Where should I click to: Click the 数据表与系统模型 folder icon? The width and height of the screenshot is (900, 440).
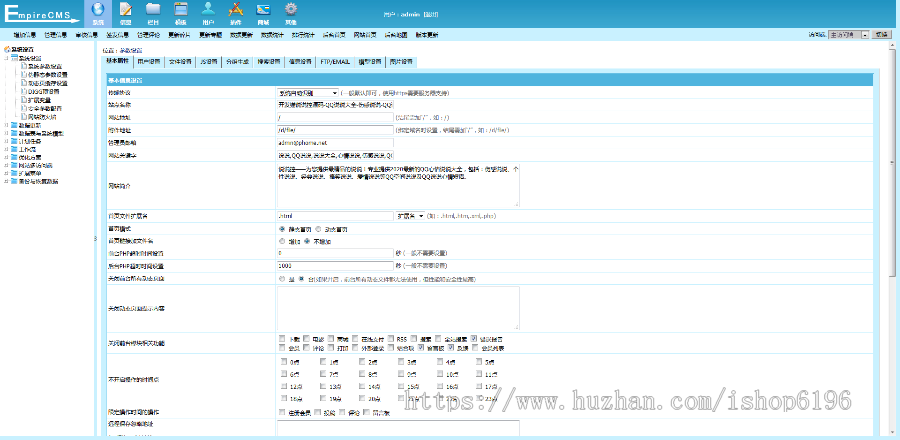(14, 133)
